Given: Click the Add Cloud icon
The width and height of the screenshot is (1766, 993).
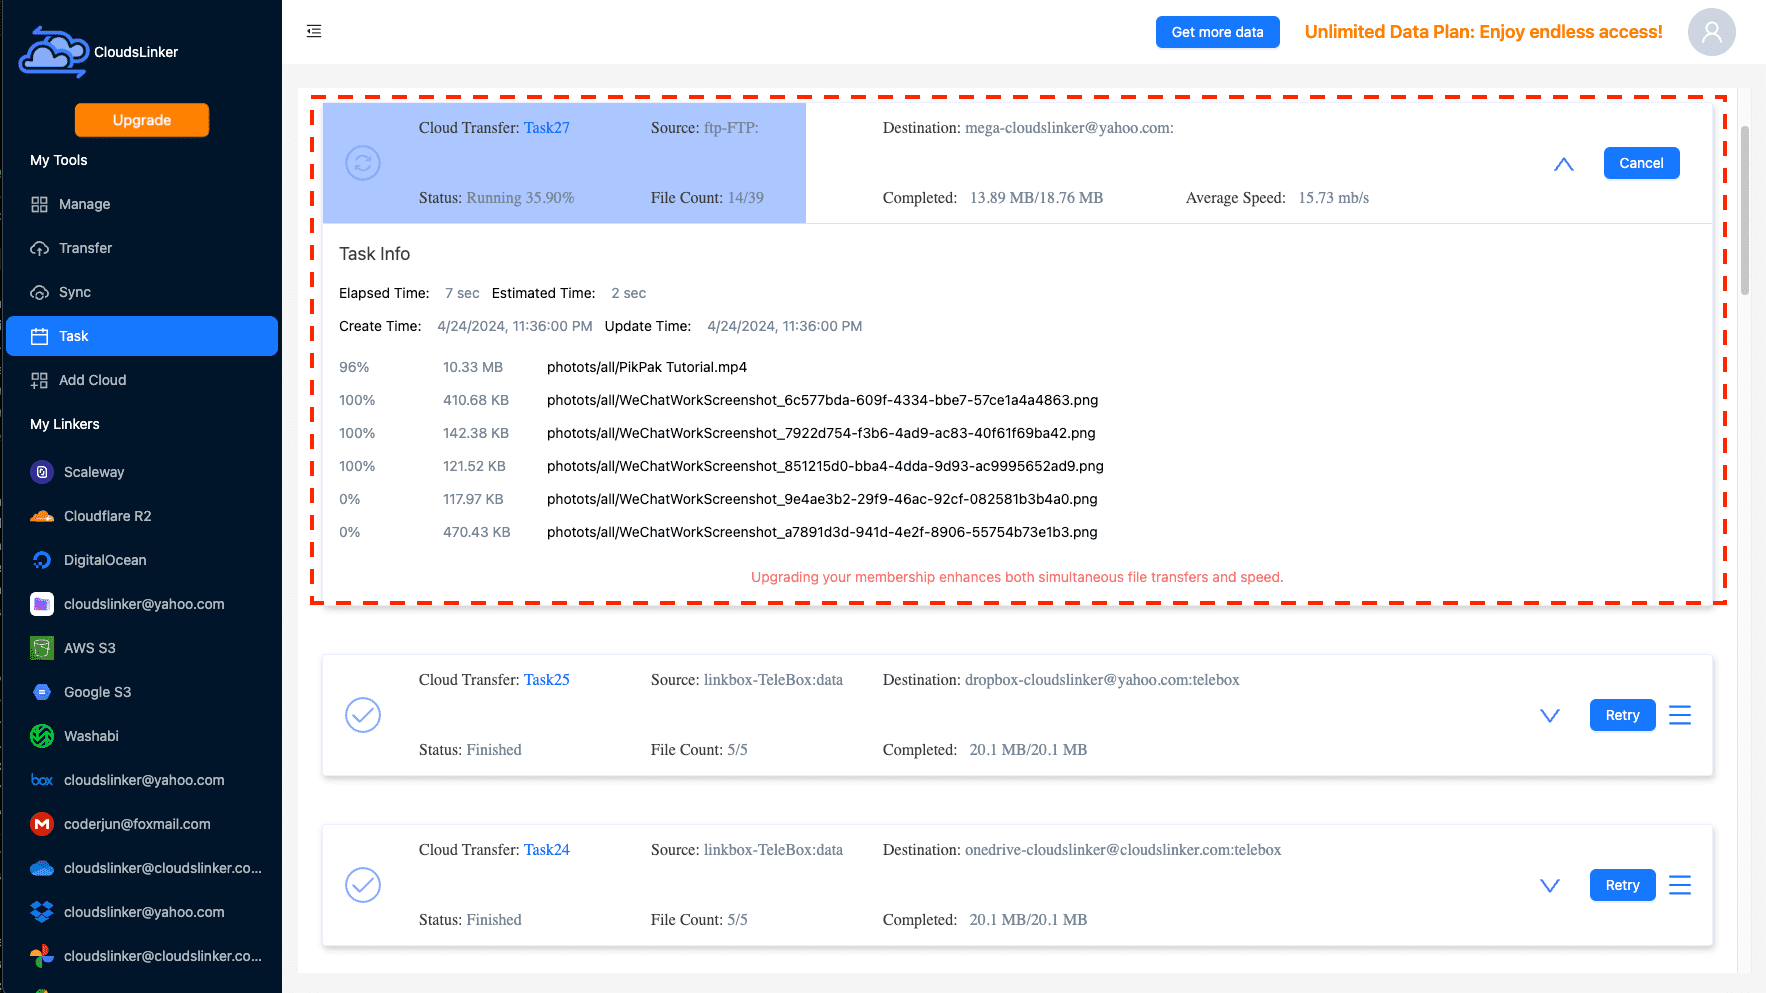Looking at the screenshot, I should (x=39, y=380).
